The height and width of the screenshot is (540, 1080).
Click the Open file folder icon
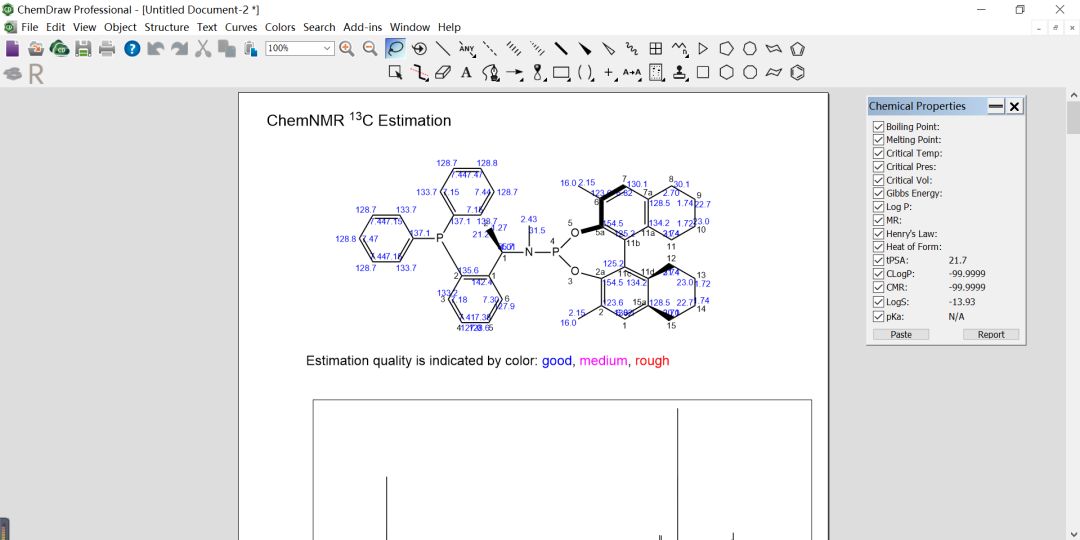pyautogui.click(x=36, y=48)
